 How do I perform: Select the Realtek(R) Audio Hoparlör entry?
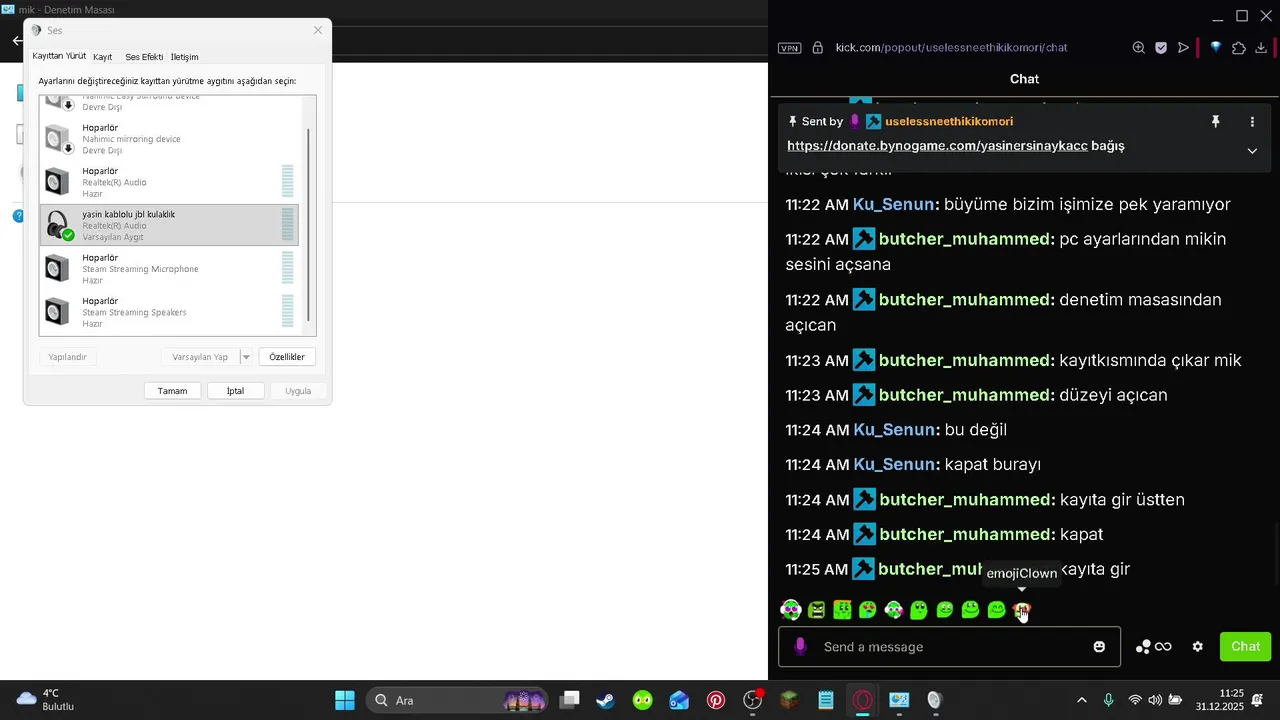[169, 182]
